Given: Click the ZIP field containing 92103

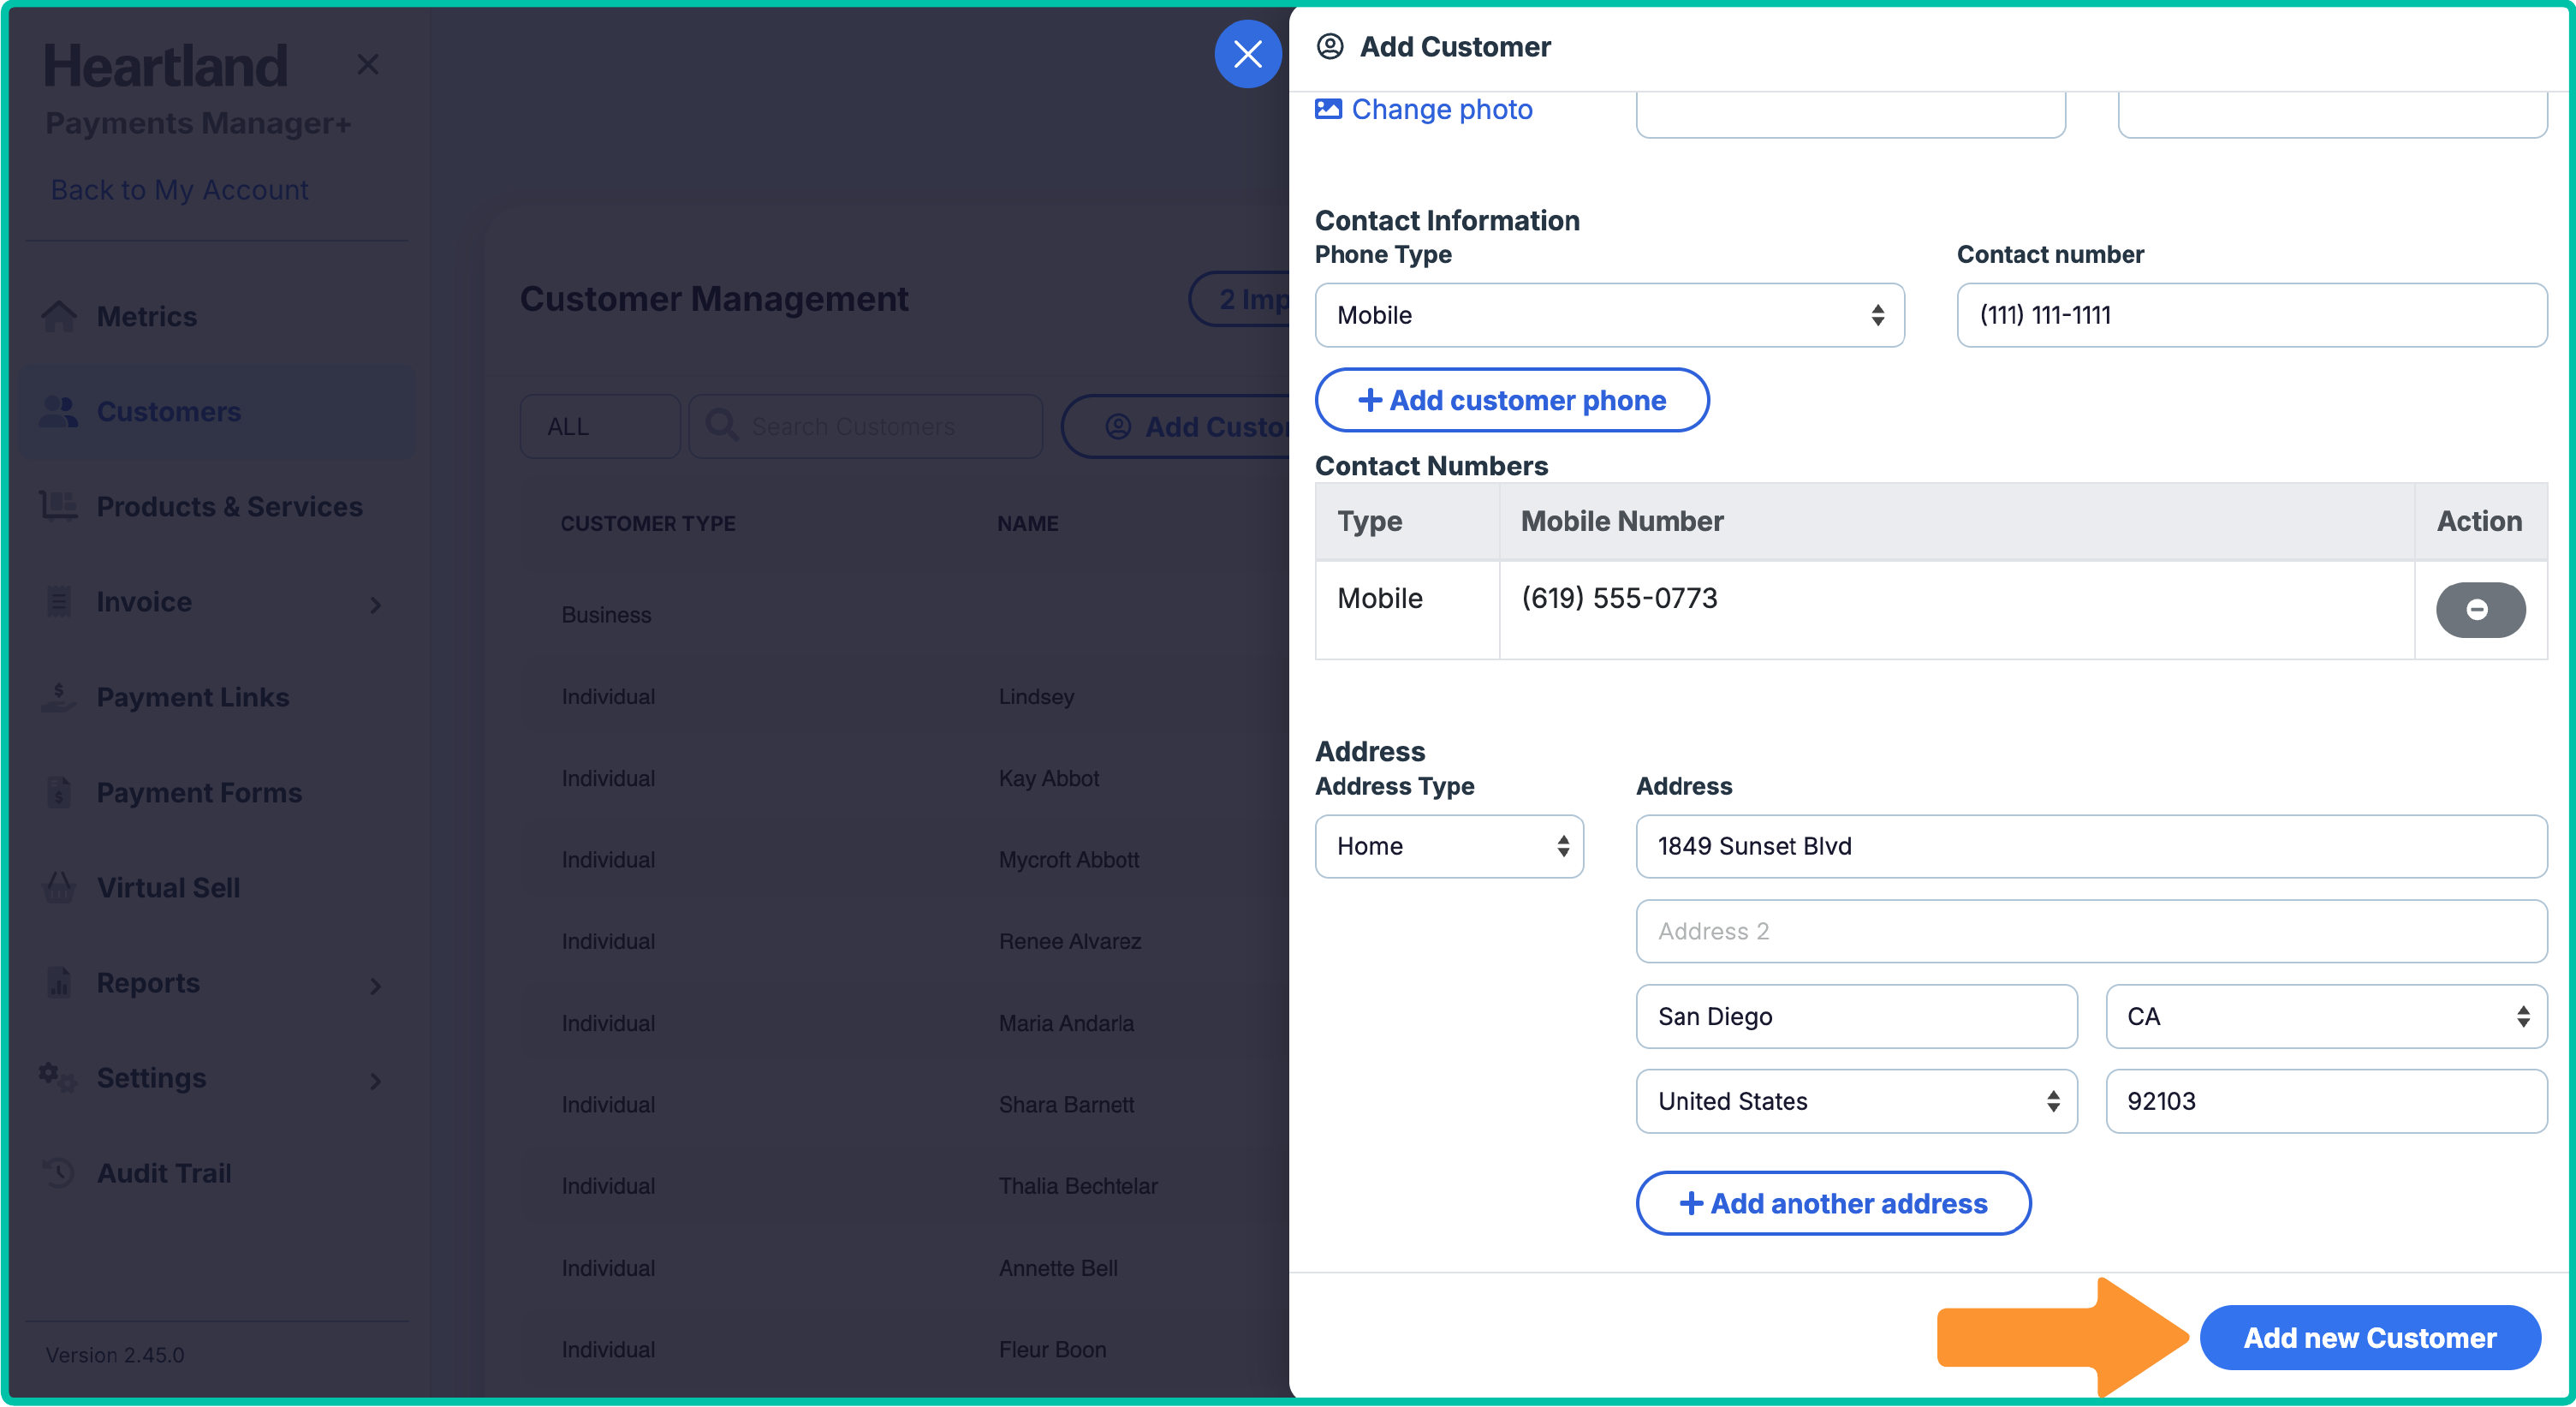Looking at the screenshot, I should [2326, 1101].
